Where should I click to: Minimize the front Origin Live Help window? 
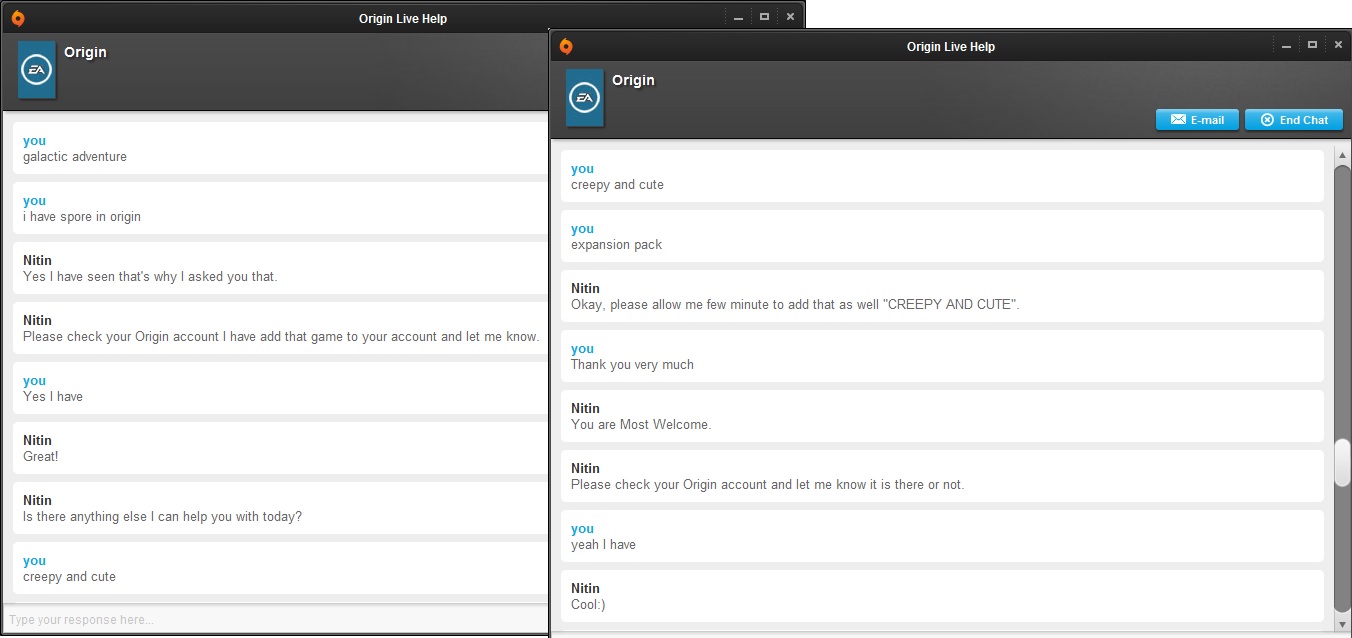pos(1286,46)
